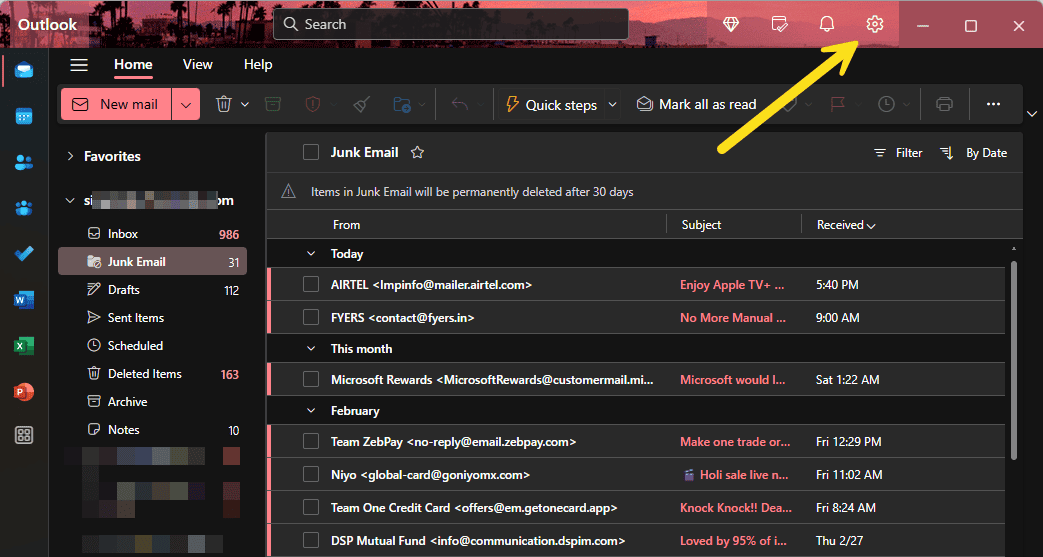Click the Delete trash can icon

(224, 104)
